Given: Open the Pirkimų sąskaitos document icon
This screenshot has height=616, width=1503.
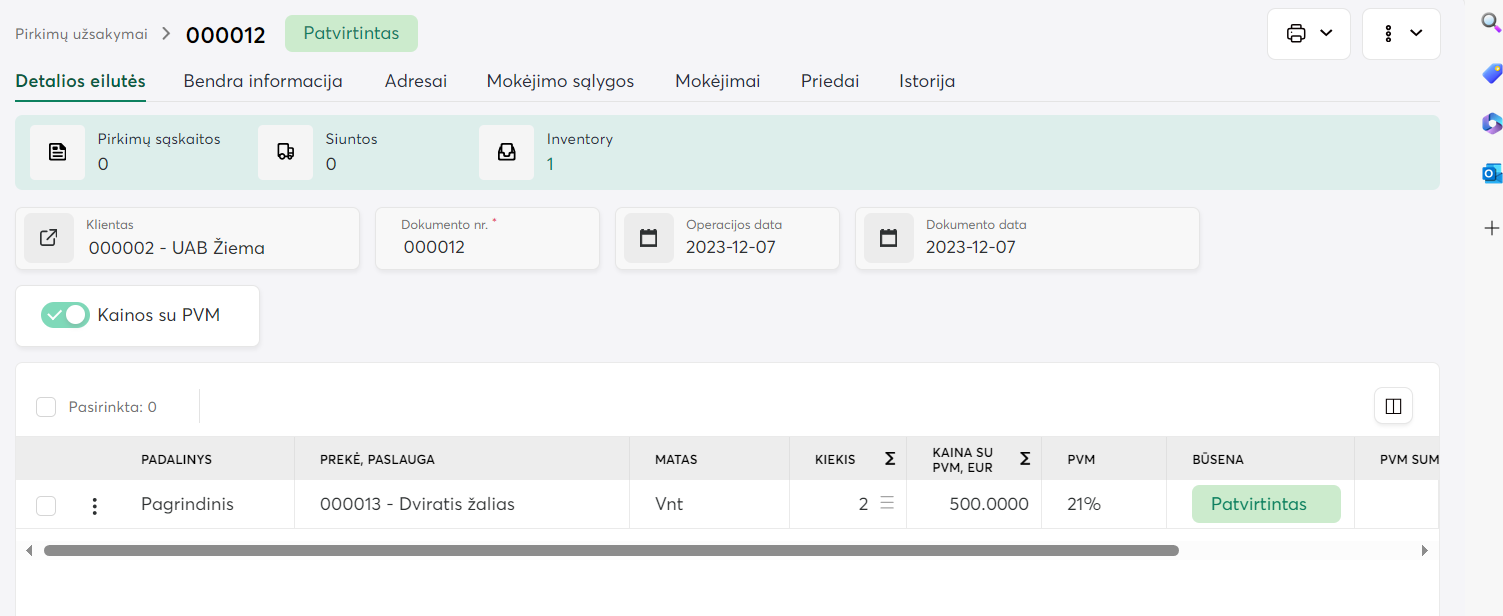Looking at the screenshot, I should [57, 152].
